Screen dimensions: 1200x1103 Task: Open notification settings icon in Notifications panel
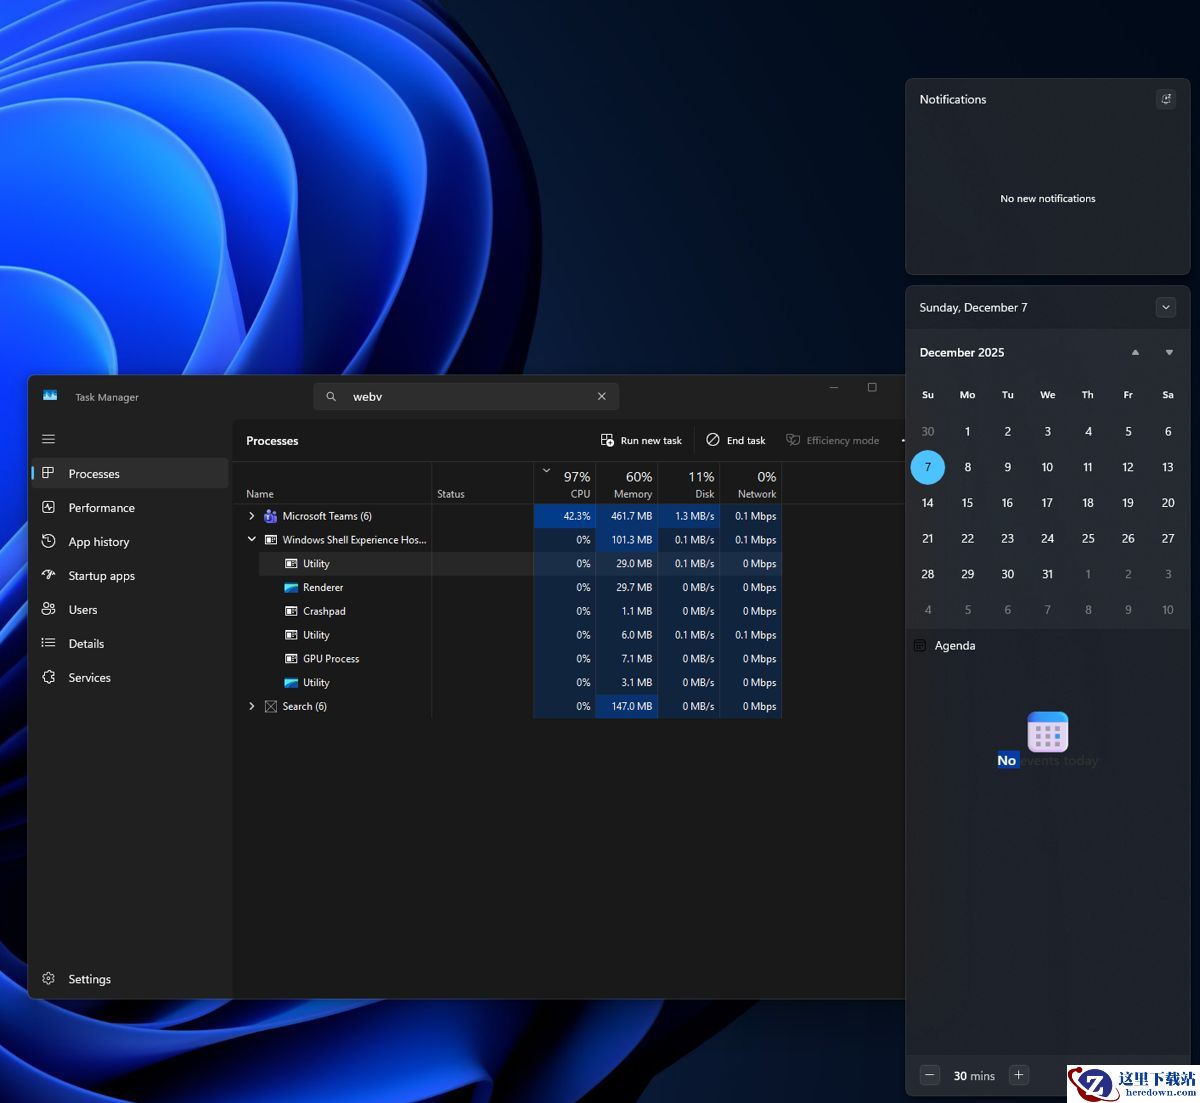(x=1165, y=99)
